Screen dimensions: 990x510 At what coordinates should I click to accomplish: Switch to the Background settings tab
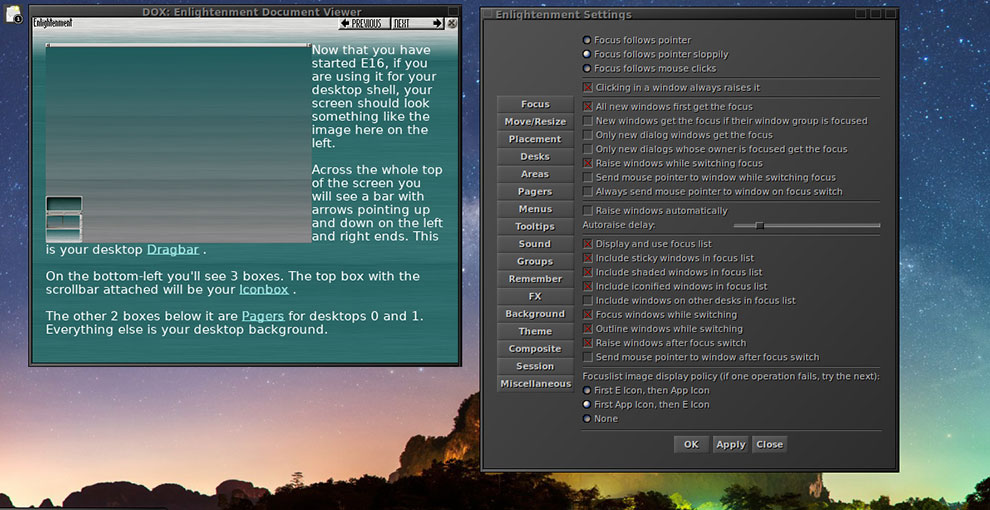tap(535, 314)
